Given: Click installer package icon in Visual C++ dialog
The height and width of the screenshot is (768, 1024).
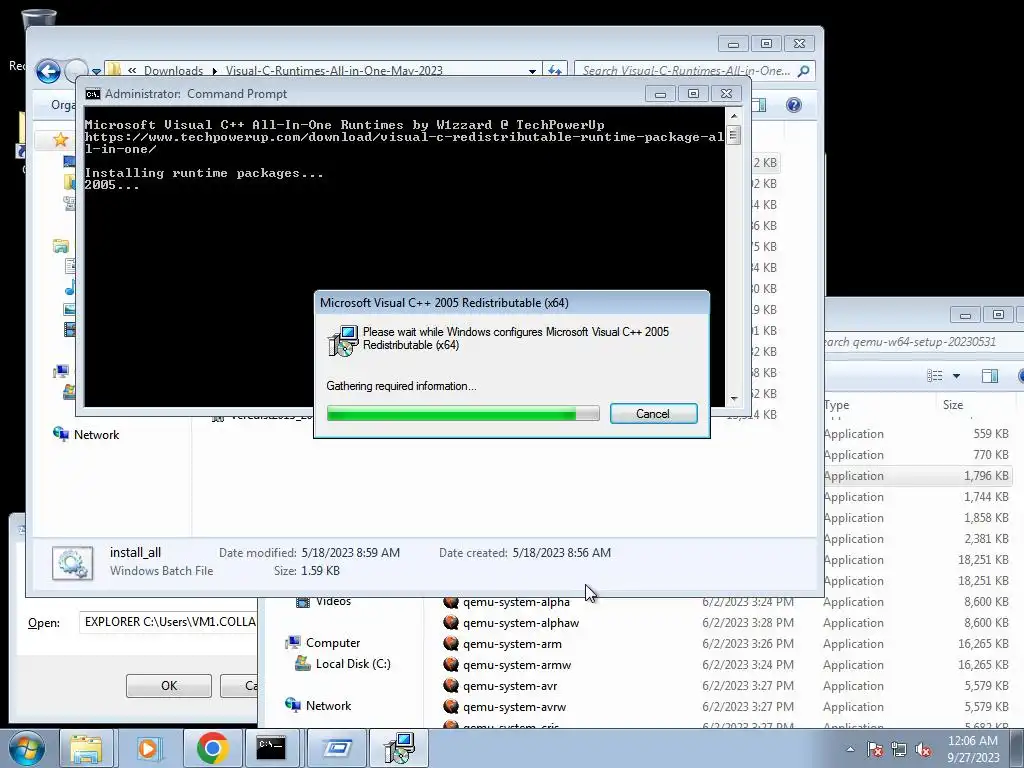Looking at the screenshot, I should (343, 341).
